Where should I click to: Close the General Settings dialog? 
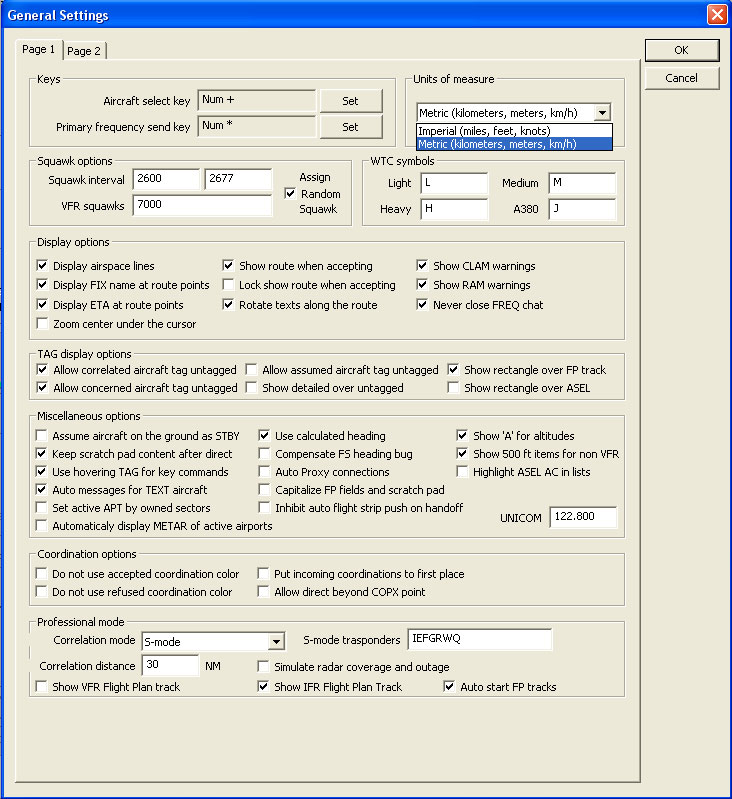(x=717, y=14)
